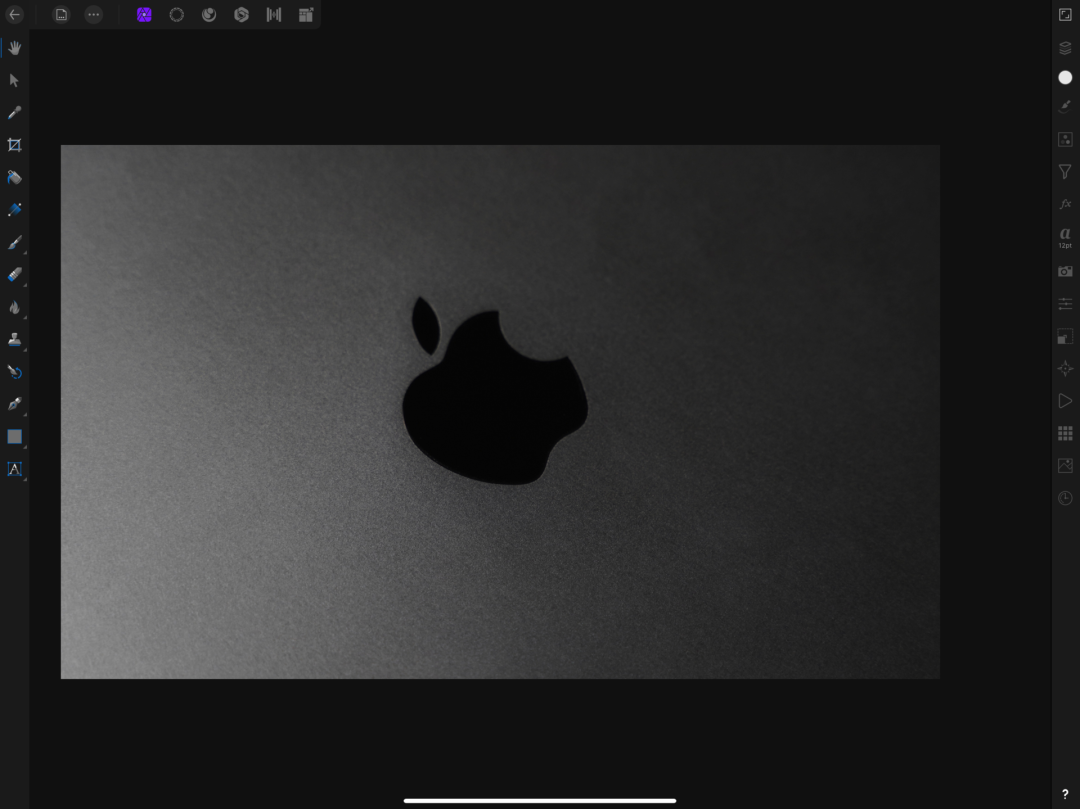Toggle the interface visibility icon at top right
1080x809 pixels.
click(1065, 14)
